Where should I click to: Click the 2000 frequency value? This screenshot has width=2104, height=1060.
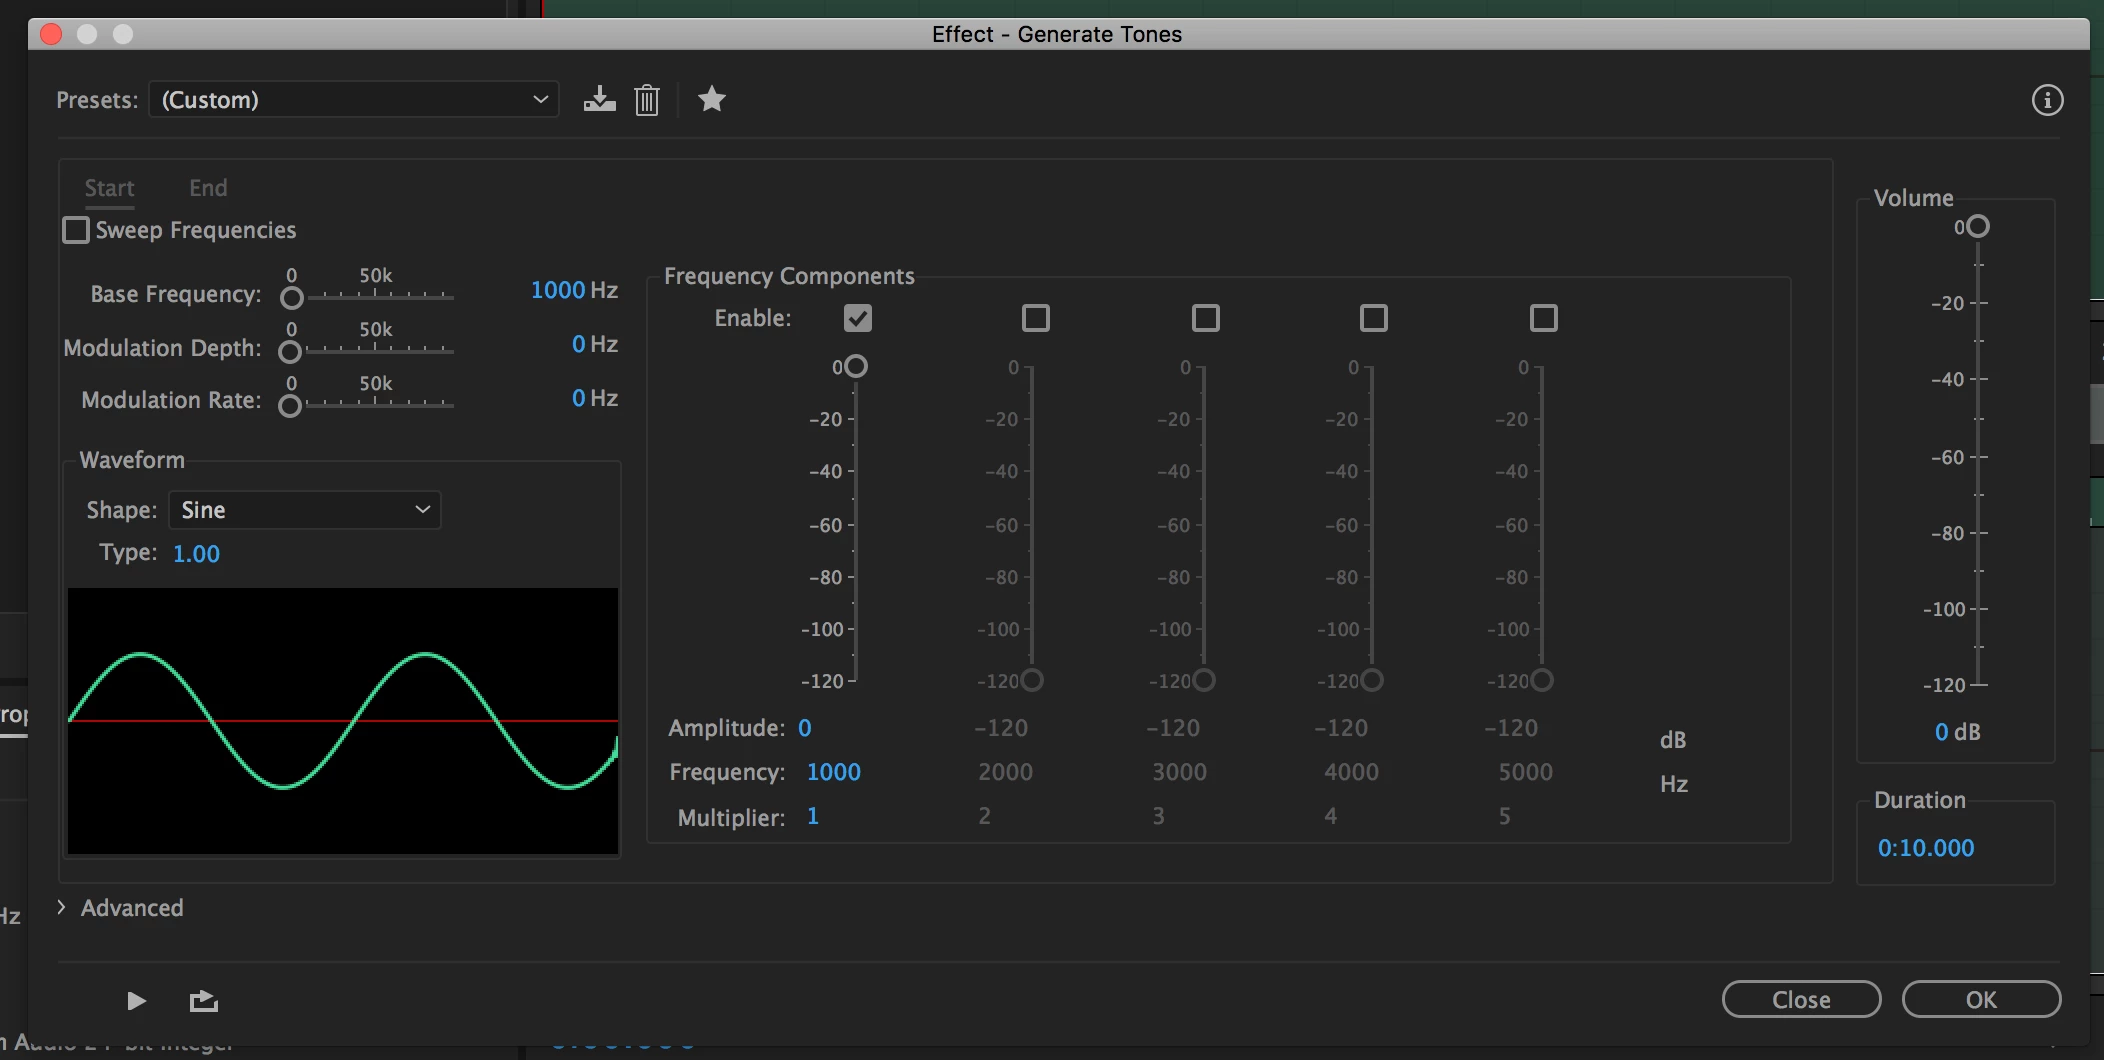pos(1005,772)
